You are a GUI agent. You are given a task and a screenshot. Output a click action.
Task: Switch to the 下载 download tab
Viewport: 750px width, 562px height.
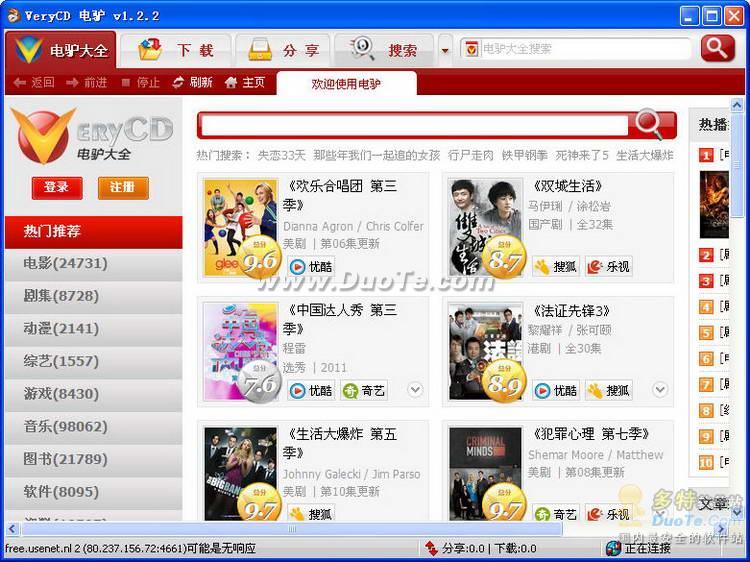(x=175, y=50)
